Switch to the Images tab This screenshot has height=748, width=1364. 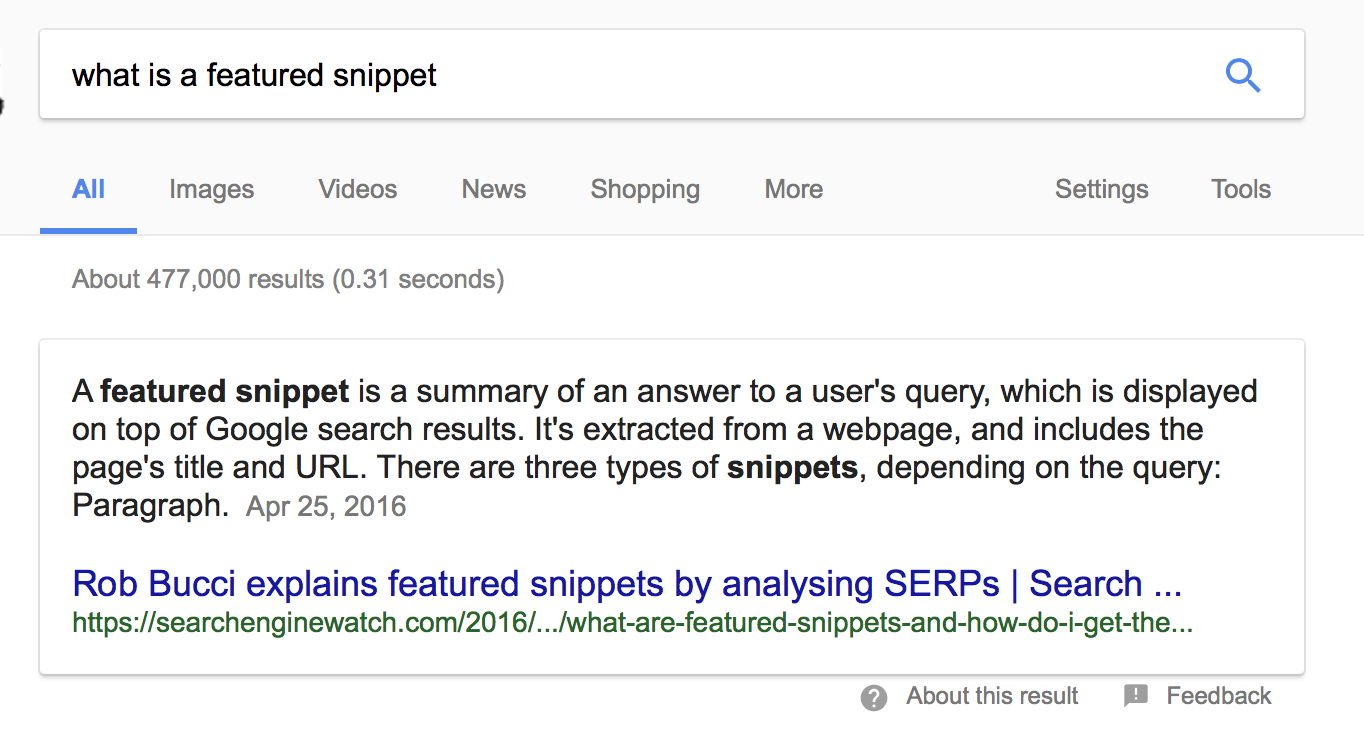[x=211, y=189]
